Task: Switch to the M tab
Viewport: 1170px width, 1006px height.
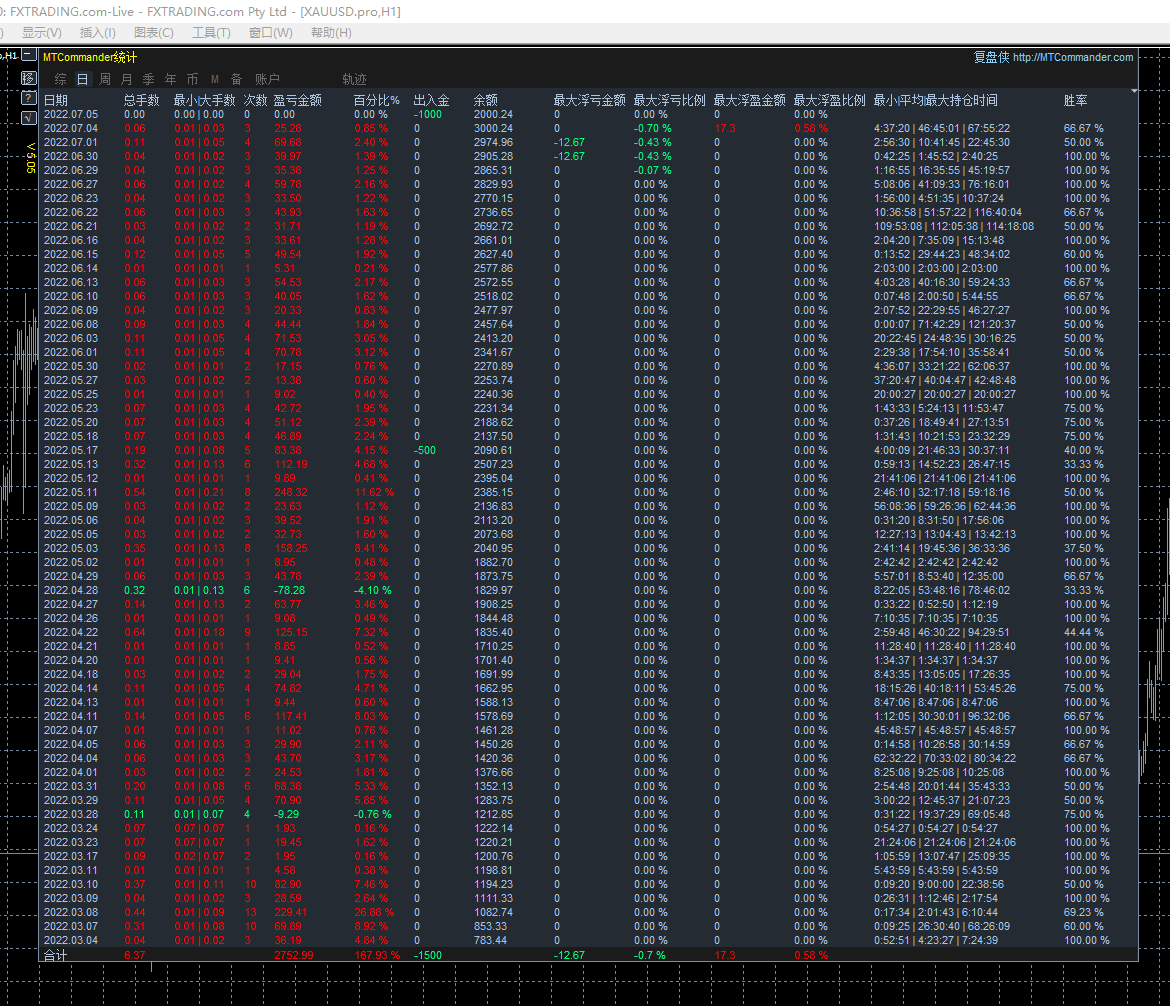Action: pyautogui.click(x=215, y=79)
